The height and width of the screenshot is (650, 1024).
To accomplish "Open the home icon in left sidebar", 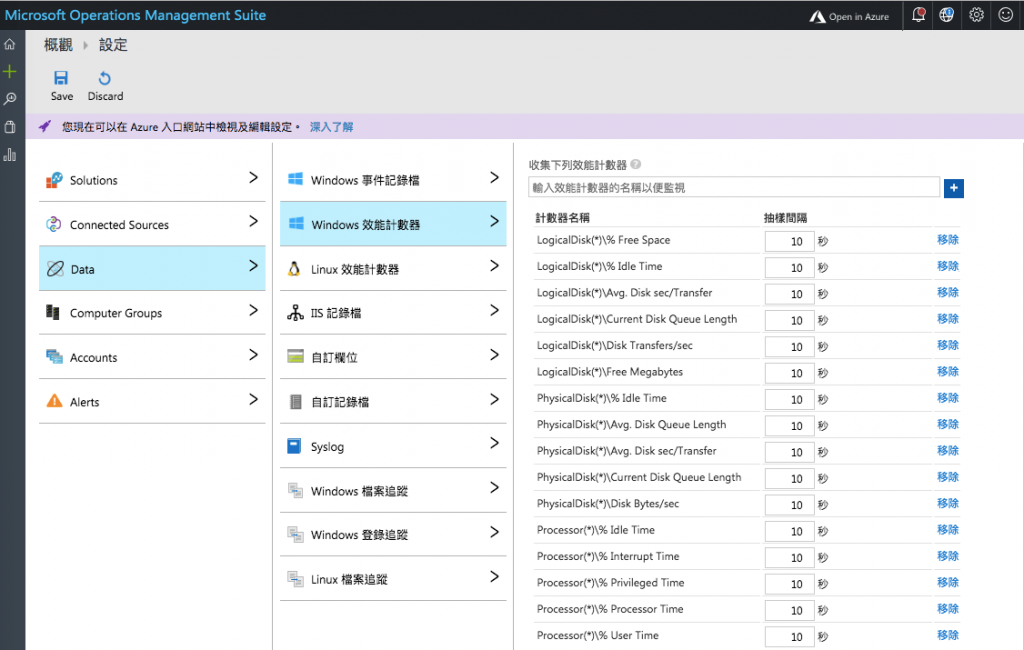I will [x=10, y=44].
